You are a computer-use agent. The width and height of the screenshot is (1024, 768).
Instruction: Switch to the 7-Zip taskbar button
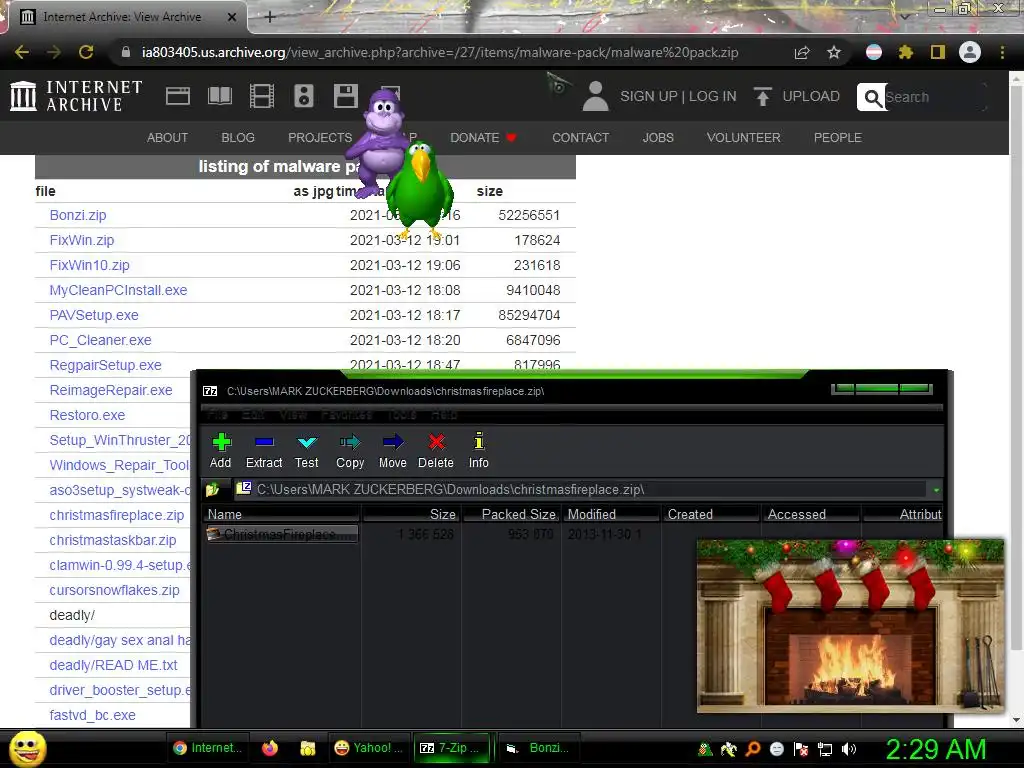pos(452,748)
